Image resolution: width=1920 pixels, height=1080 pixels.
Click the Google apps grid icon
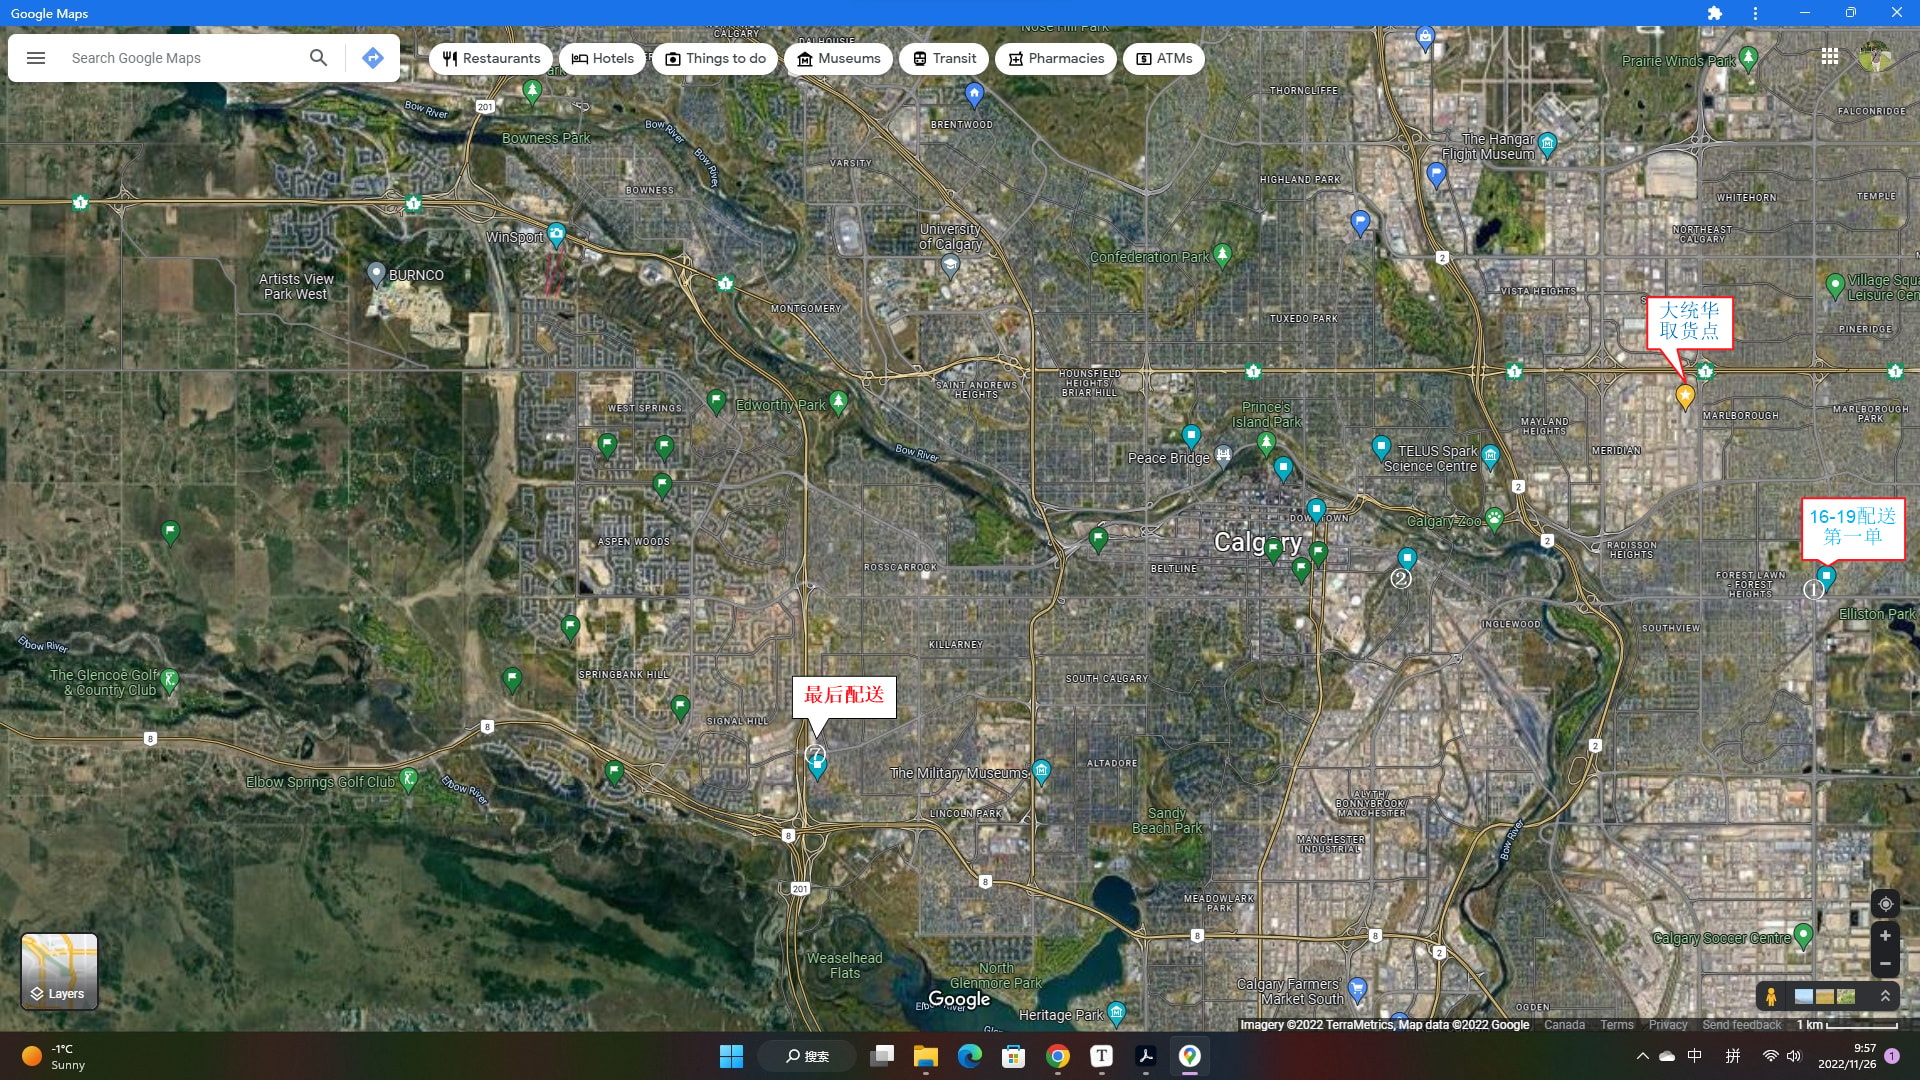coord(1830,57)
